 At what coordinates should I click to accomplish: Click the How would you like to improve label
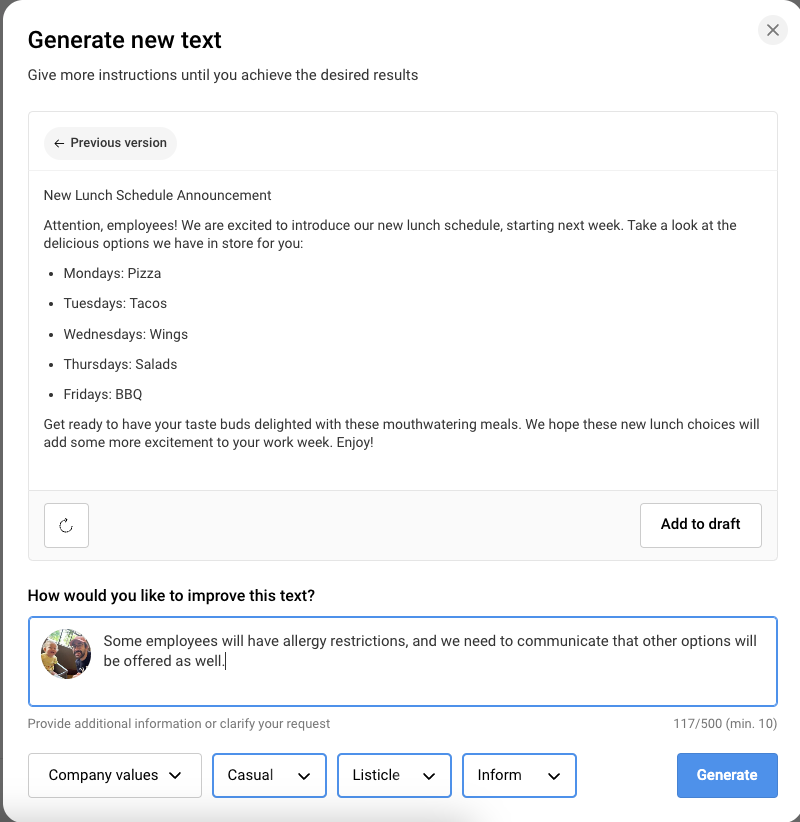tap(171, 596)
